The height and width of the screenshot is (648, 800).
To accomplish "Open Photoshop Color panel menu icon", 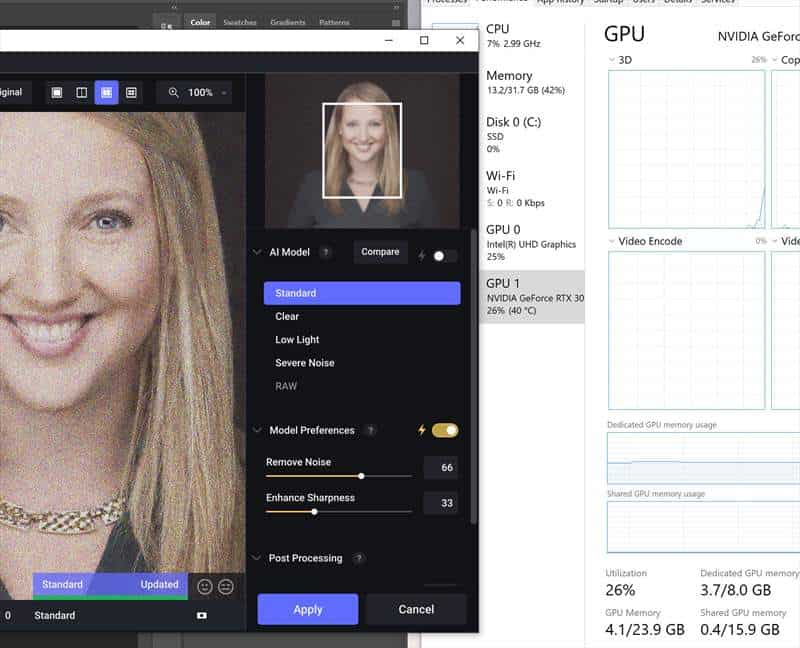I will (396, 23).
